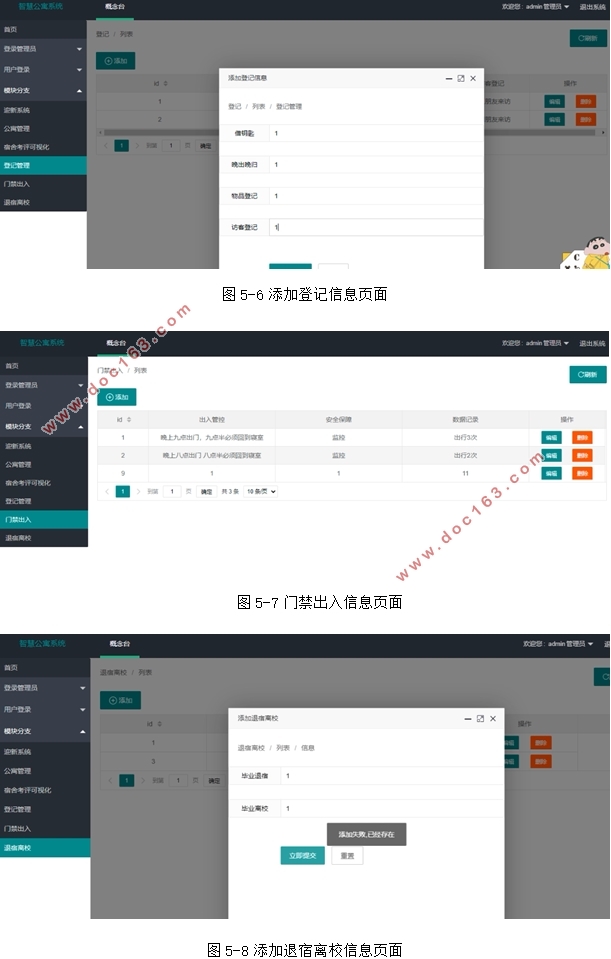
Task: Close the 添加登记信息 dialog
Action: (x=473, y=78)
